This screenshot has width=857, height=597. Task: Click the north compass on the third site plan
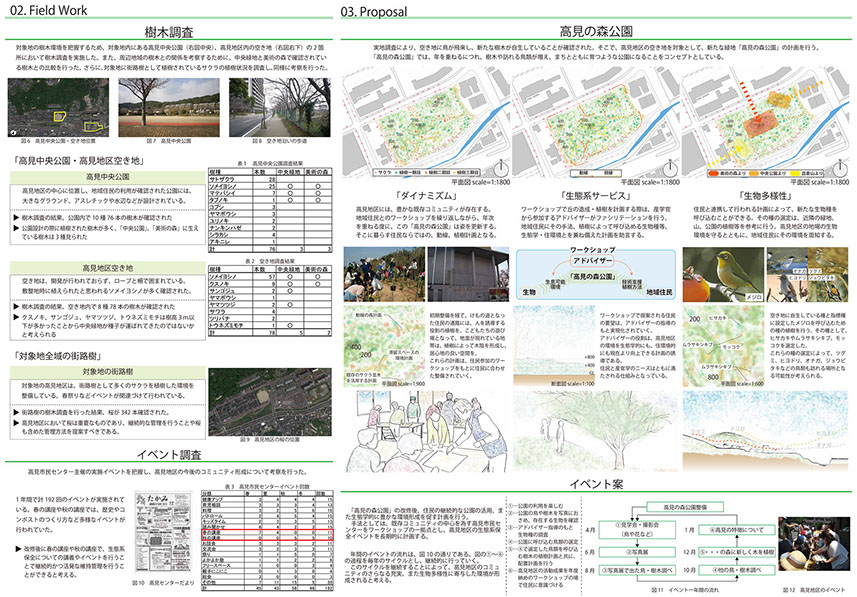pos(840,168)
